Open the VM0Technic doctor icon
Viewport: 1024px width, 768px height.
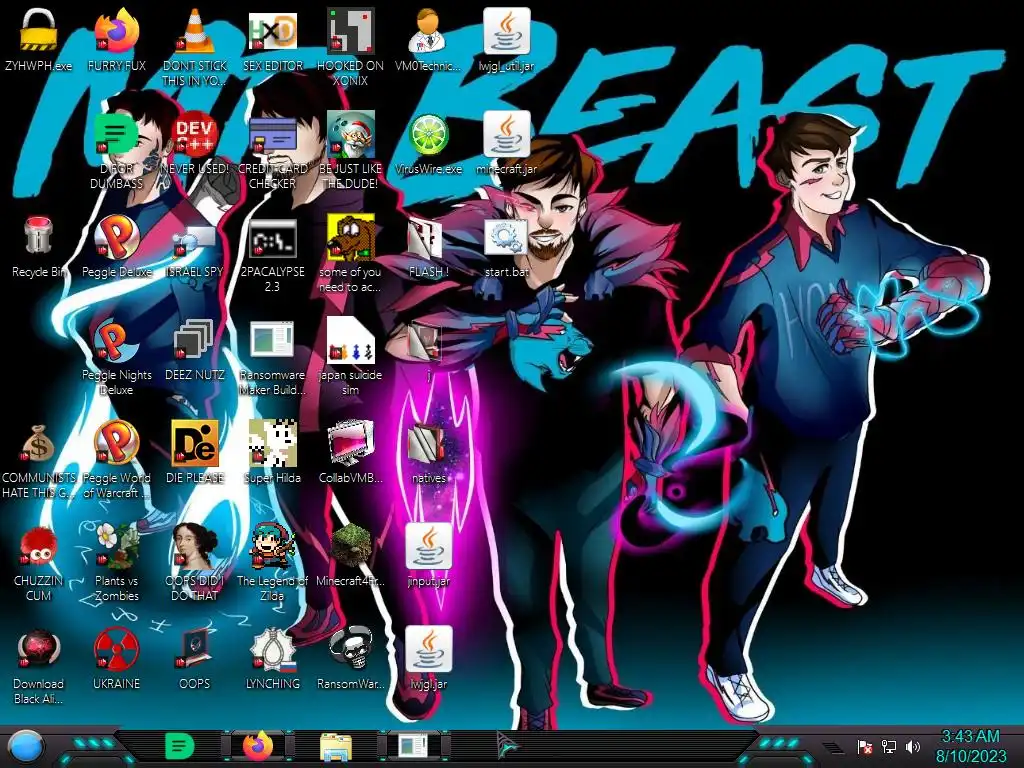[x=428, y=30]
